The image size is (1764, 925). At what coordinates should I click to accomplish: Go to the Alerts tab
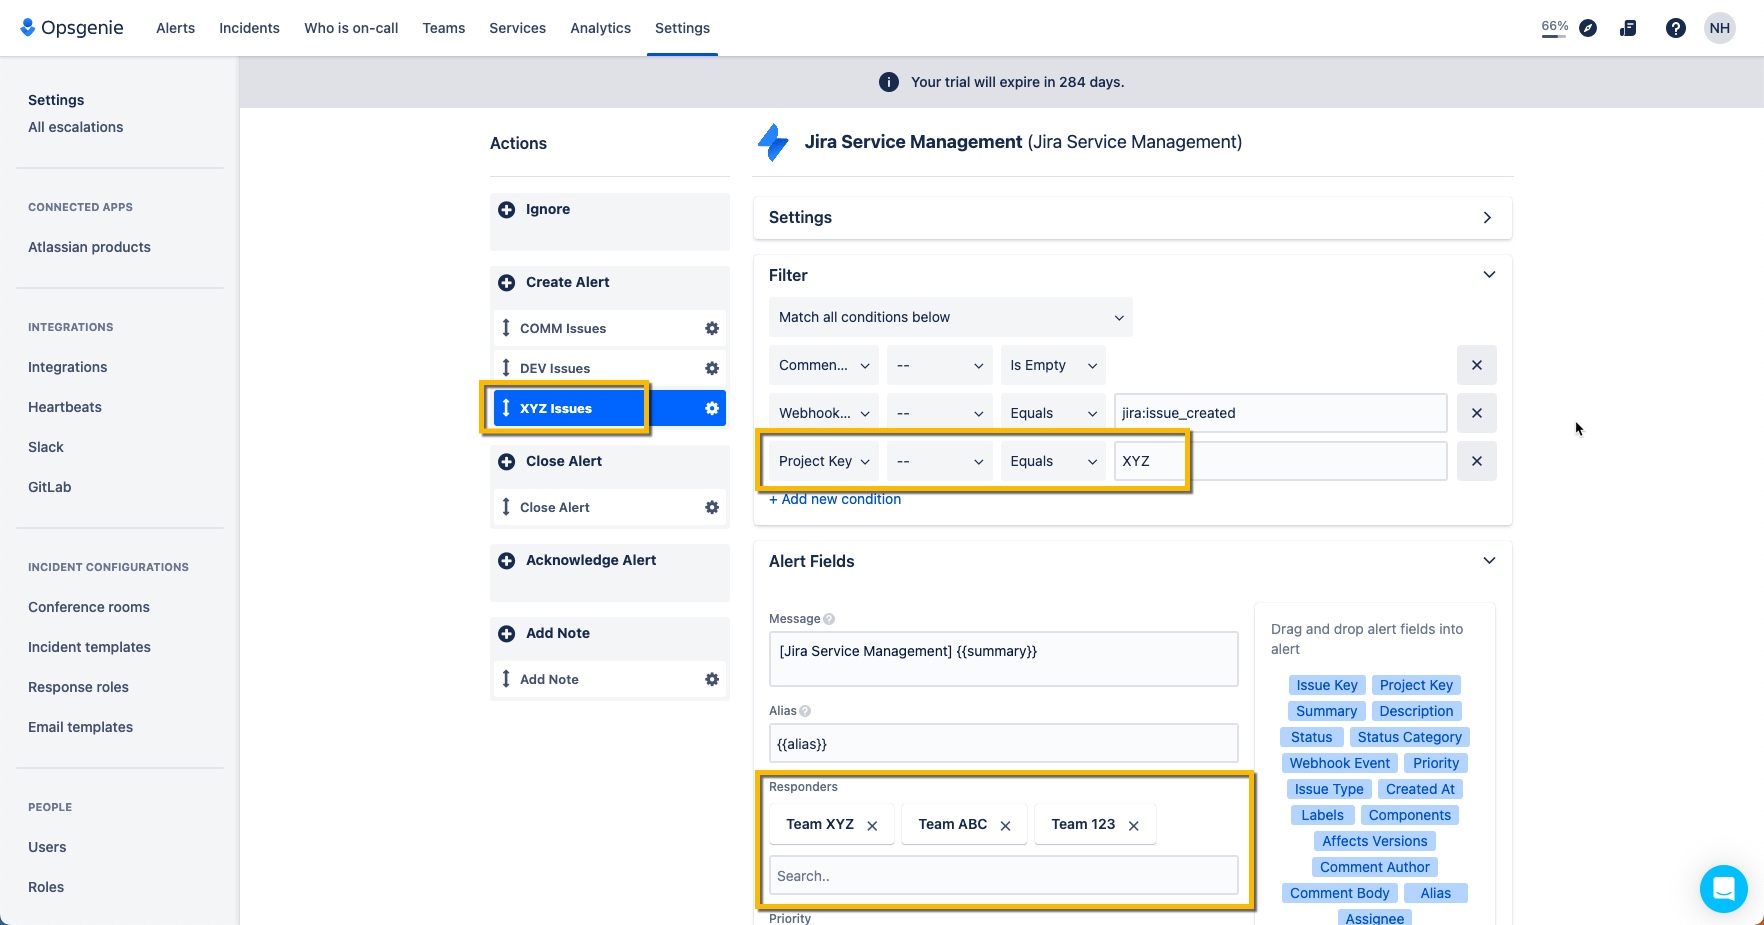point(175,28)
